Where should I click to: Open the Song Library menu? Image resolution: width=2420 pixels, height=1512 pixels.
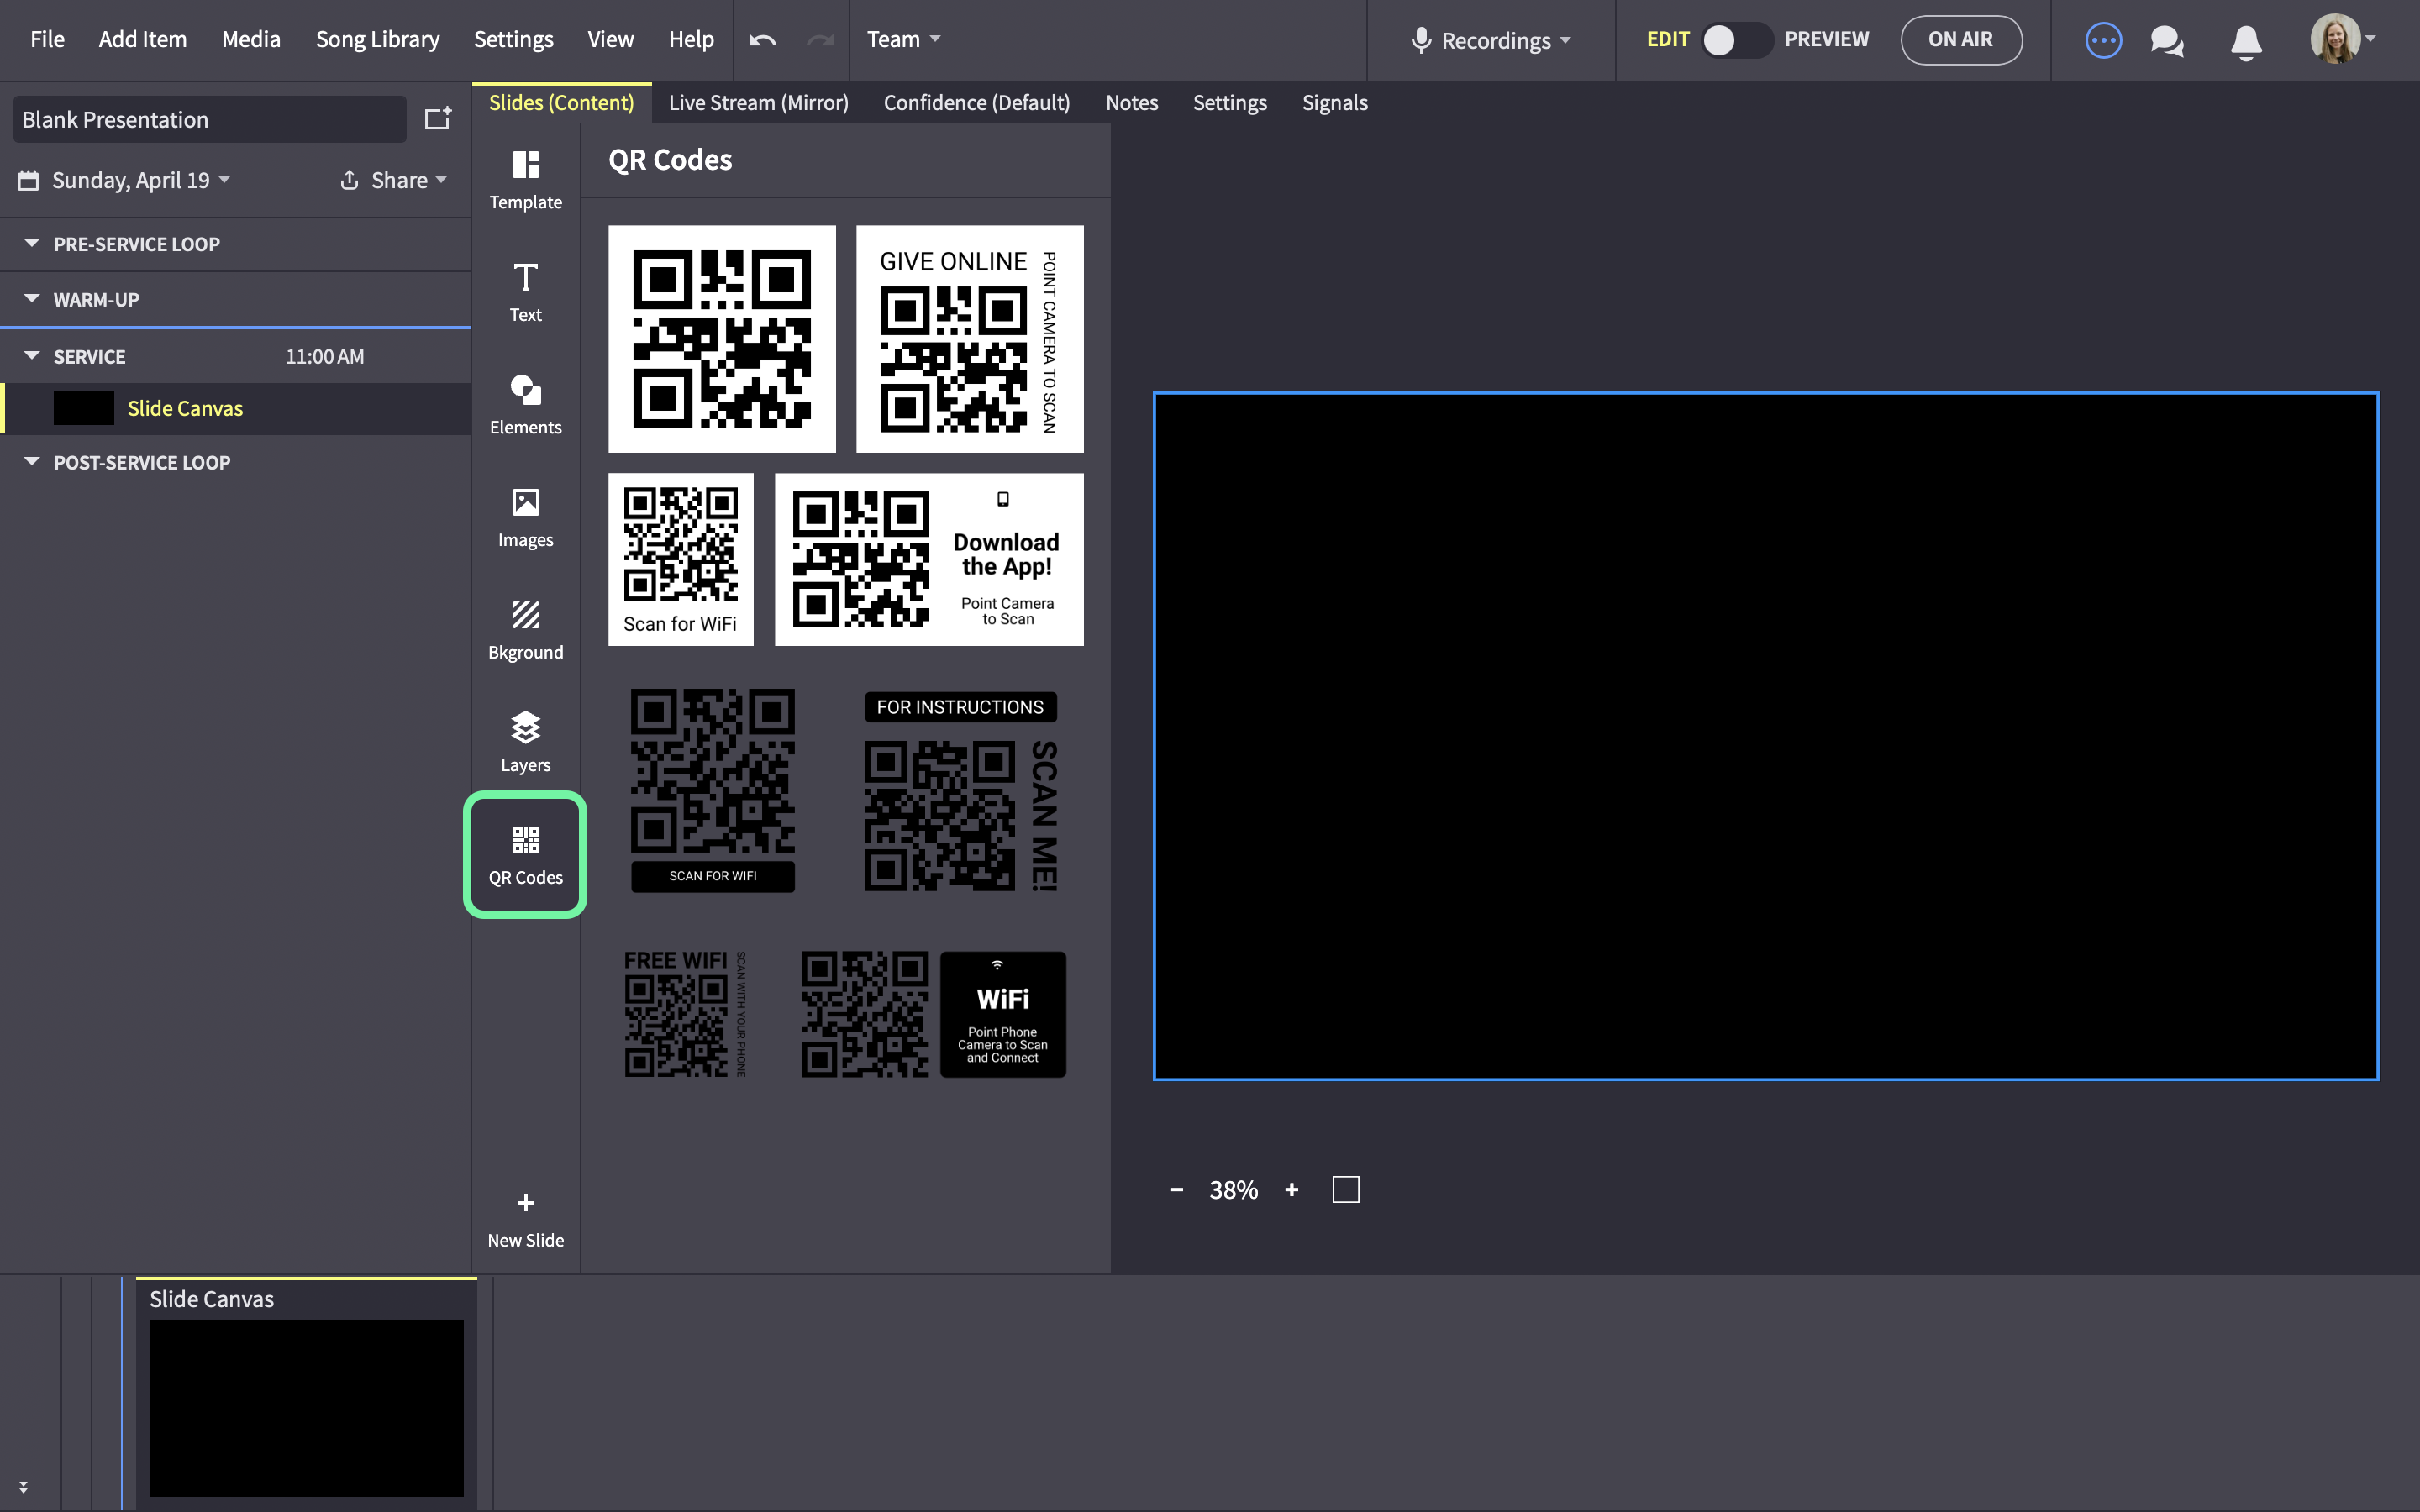[x=377, y=39]
